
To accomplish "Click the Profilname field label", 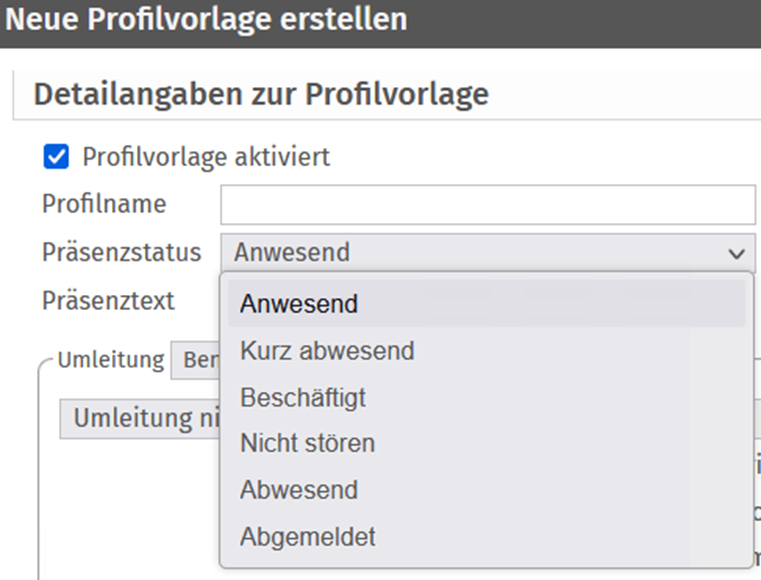I will (x=104, y=204).
